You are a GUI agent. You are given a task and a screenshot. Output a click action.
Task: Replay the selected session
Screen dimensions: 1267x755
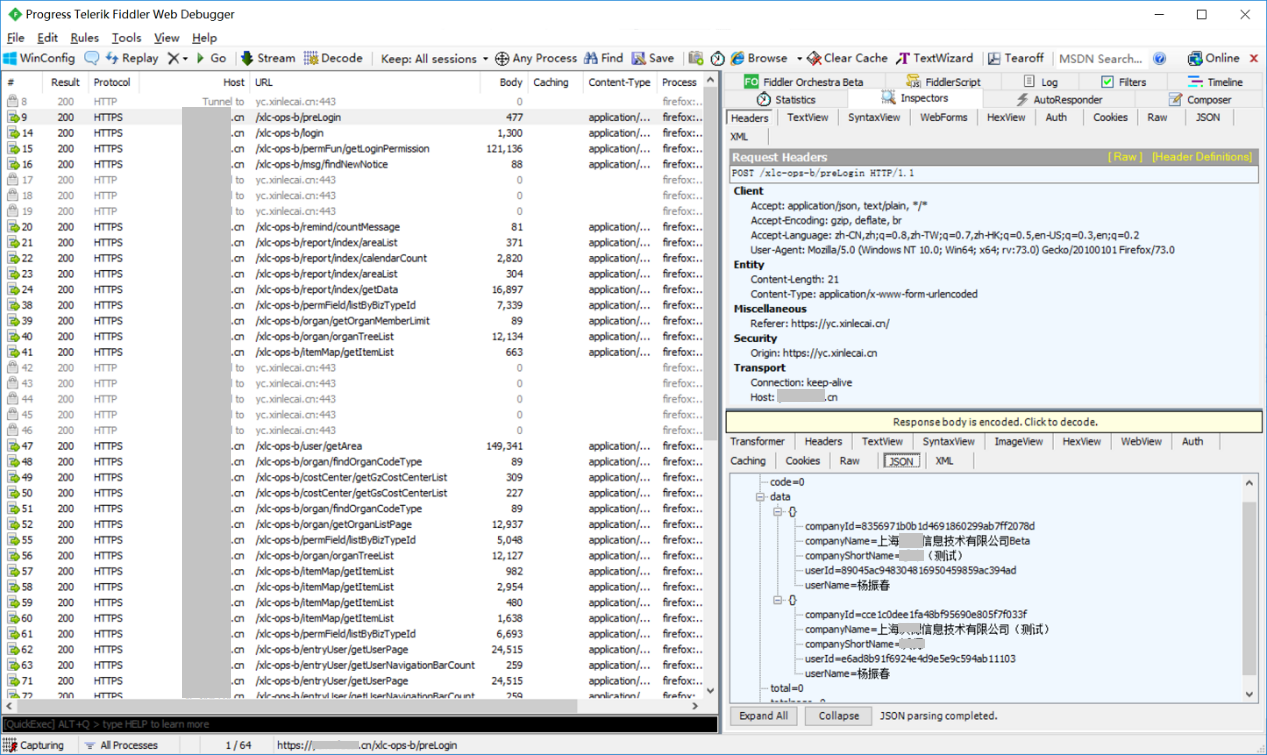coord(132,58)
